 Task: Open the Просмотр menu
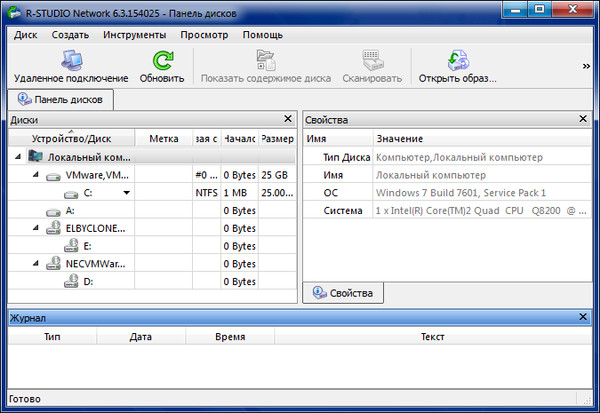[204, 35]
